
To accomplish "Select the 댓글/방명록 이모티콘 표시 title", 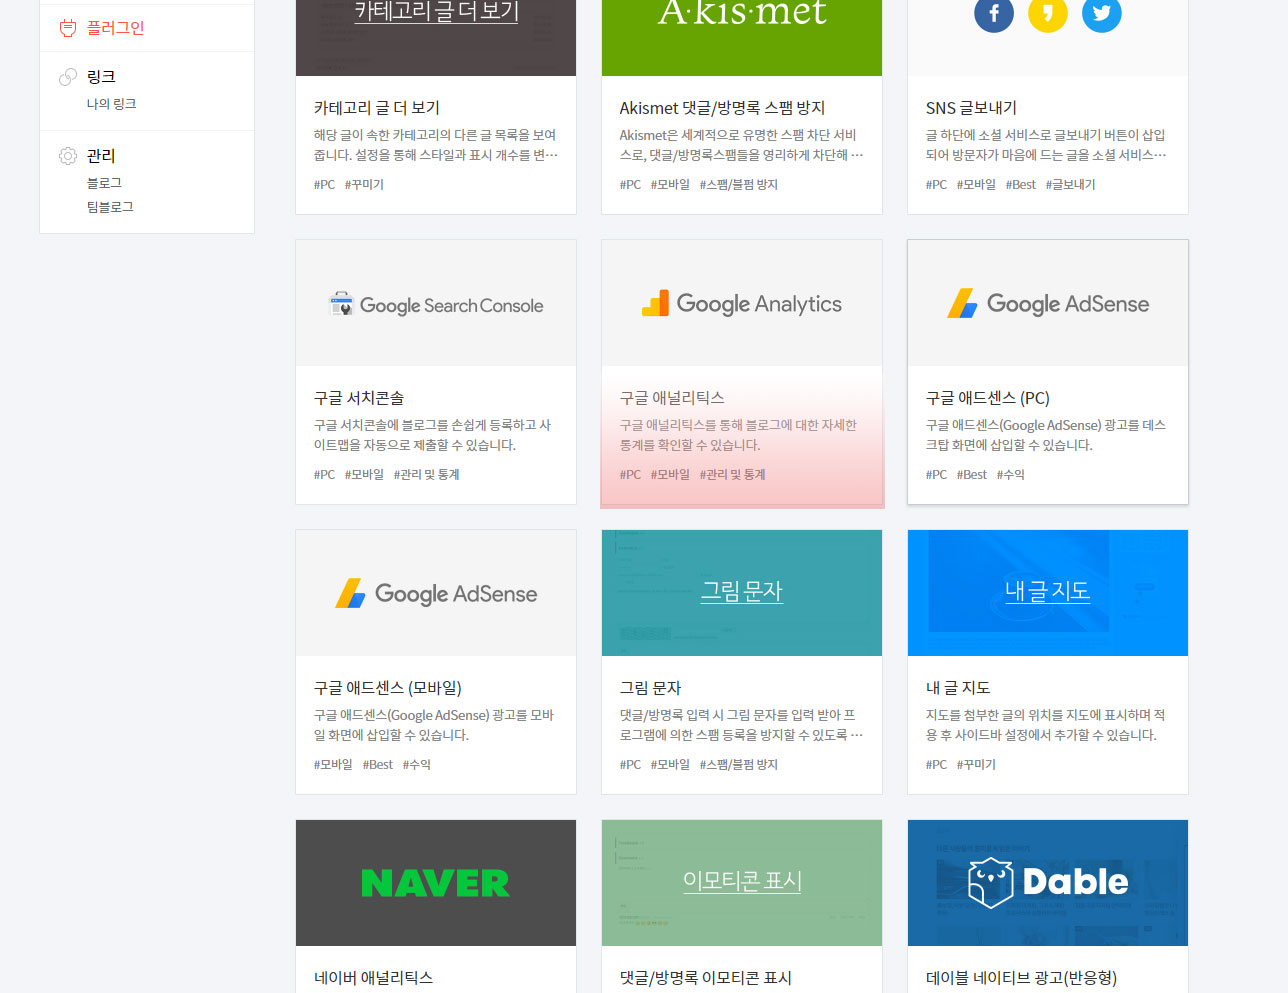I will click(x=706, y=978).
